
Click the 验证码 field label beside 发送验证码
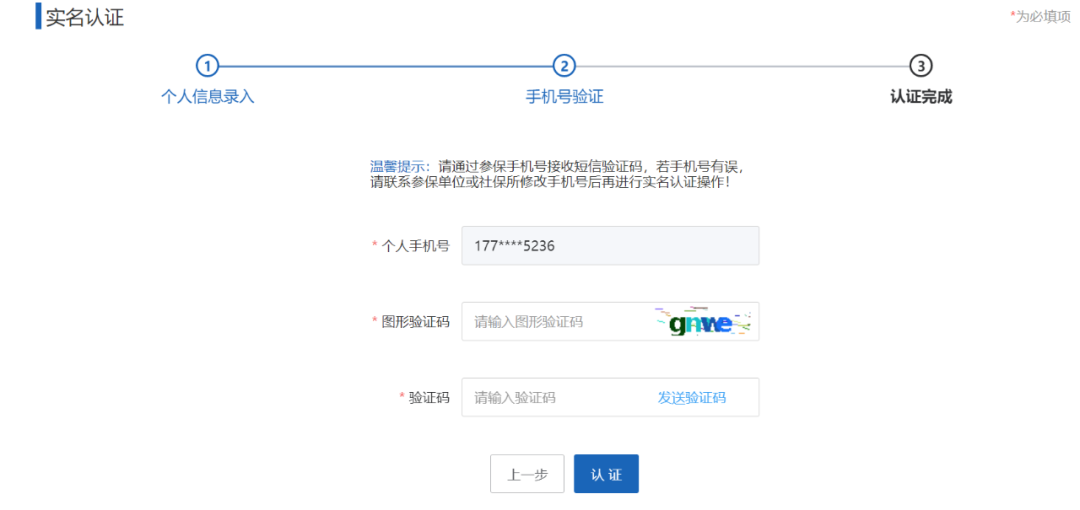(429, 397)
